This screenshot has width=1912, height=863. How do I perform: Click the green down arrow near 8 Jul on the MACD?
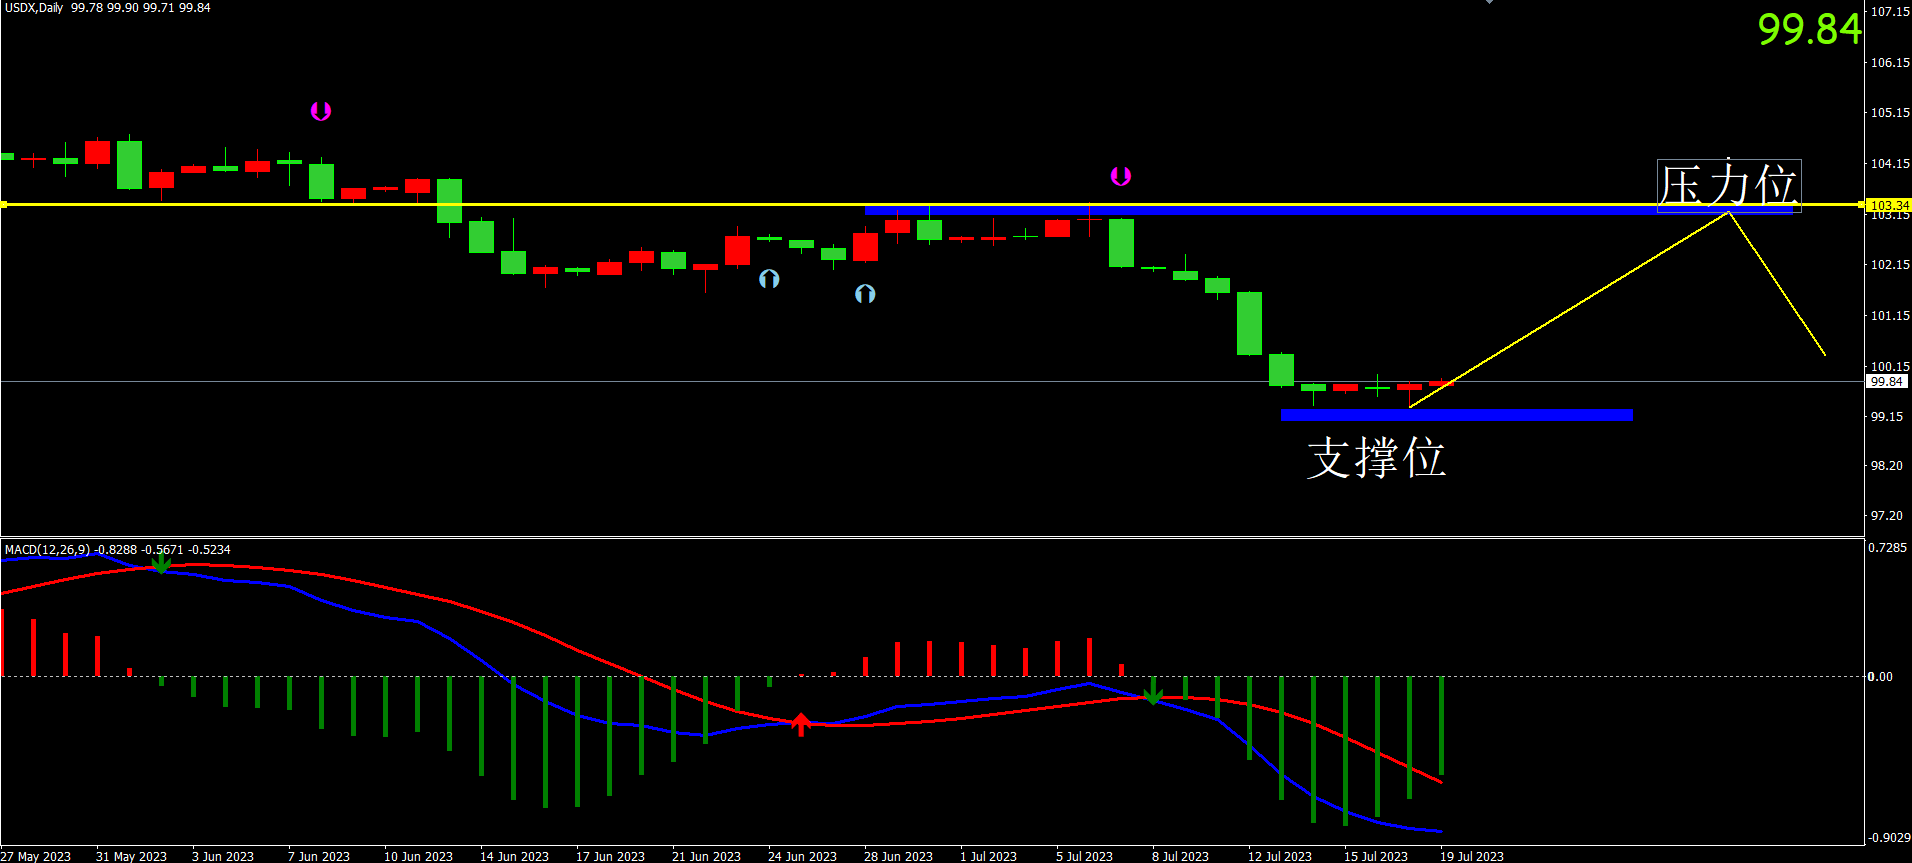pyautogui.click(x=1153, y=693)
